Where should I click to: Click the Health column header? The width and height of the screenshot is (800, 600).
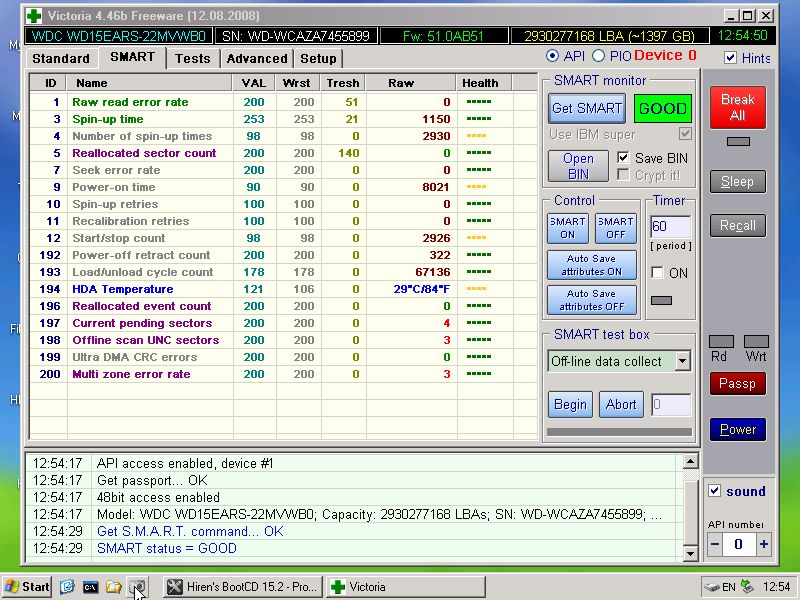[484, 83]
